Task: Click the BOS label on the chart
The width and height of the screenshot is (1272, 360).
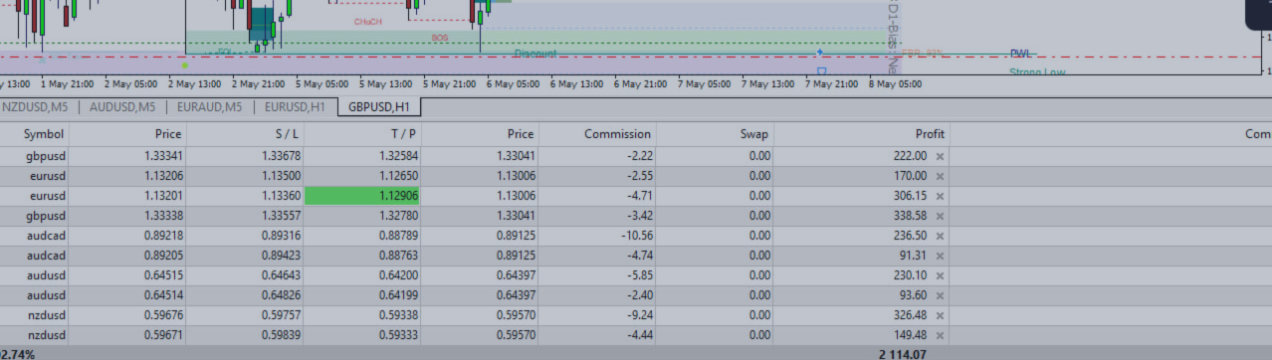Action: tap(440, 37)
